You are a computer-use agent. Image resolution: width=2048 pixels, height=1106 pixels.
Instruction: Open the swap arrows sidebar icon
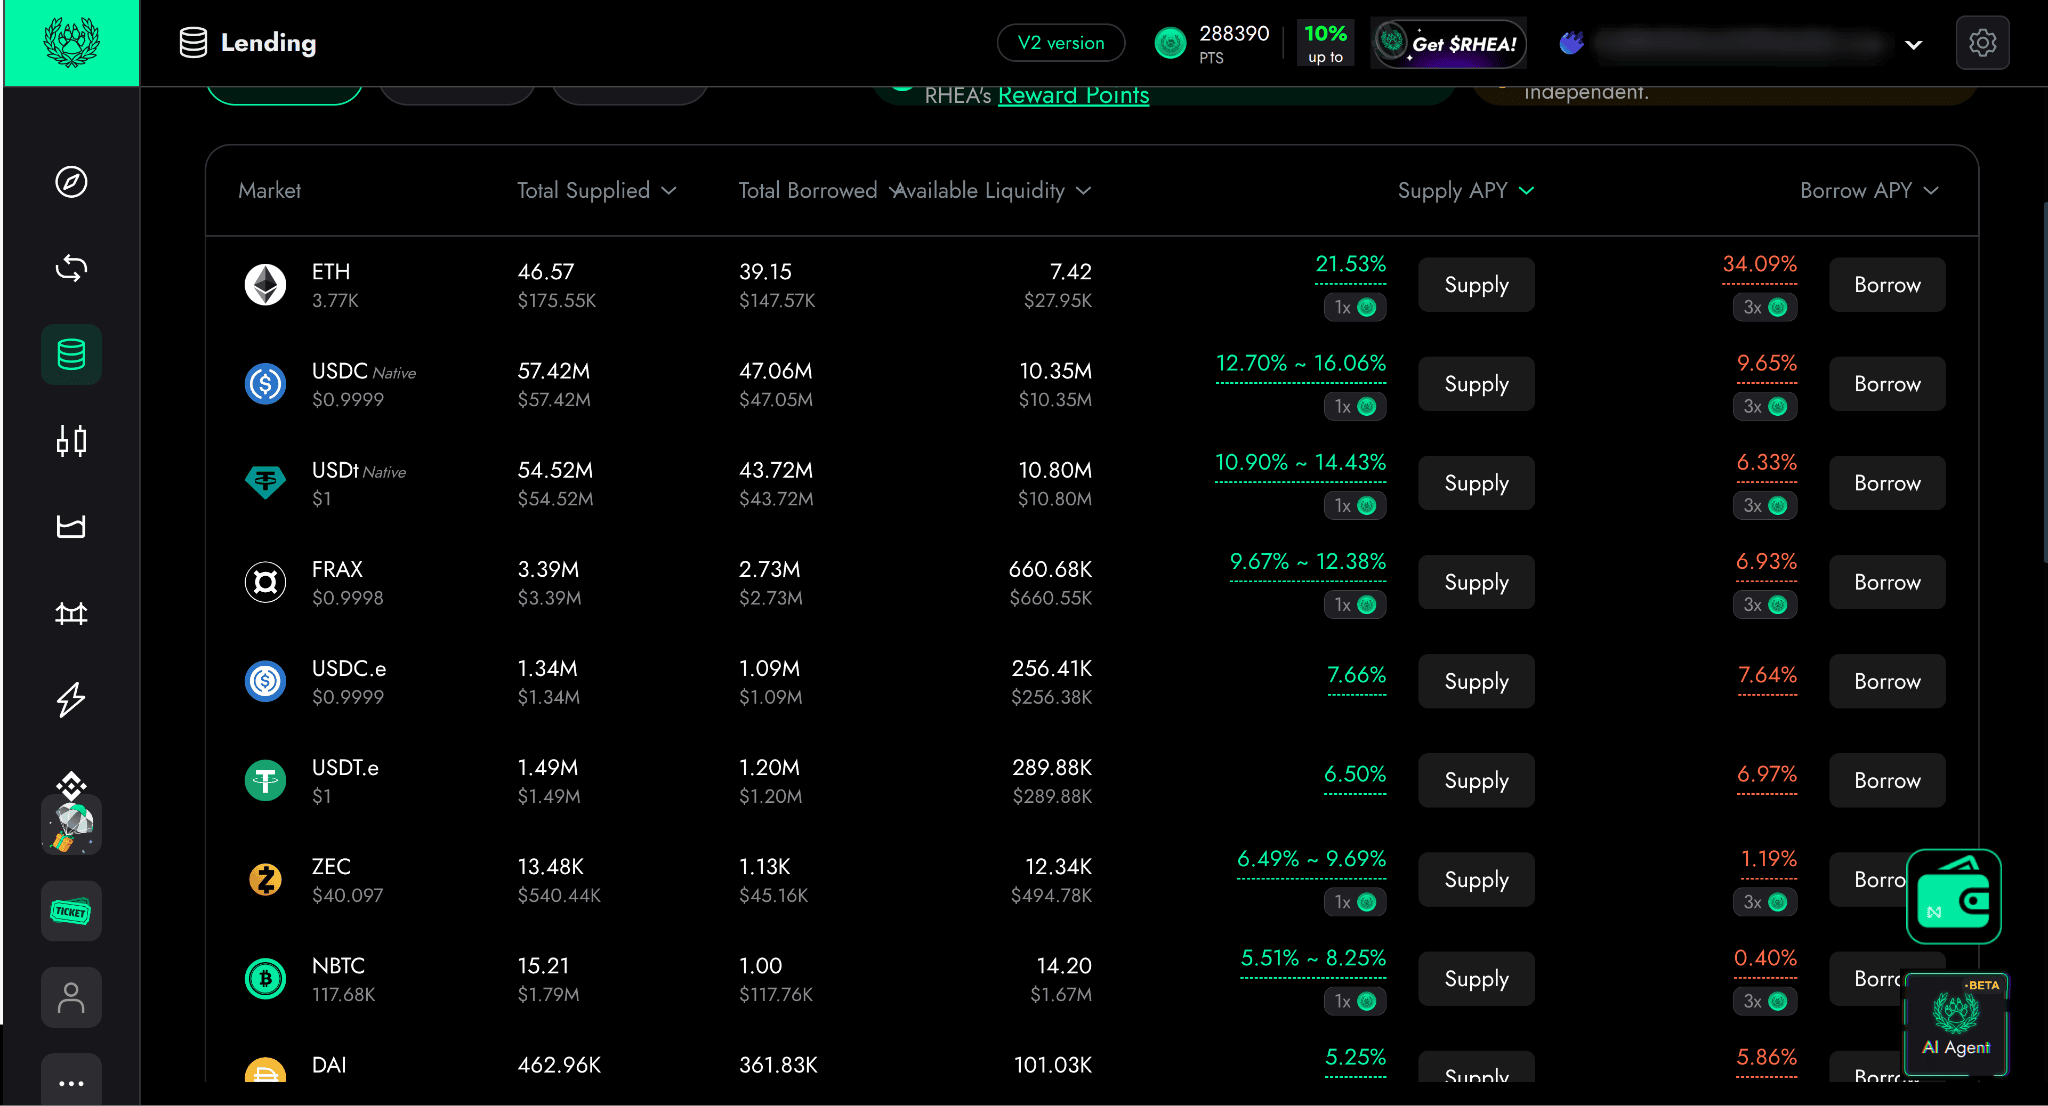tap(71, 268)
